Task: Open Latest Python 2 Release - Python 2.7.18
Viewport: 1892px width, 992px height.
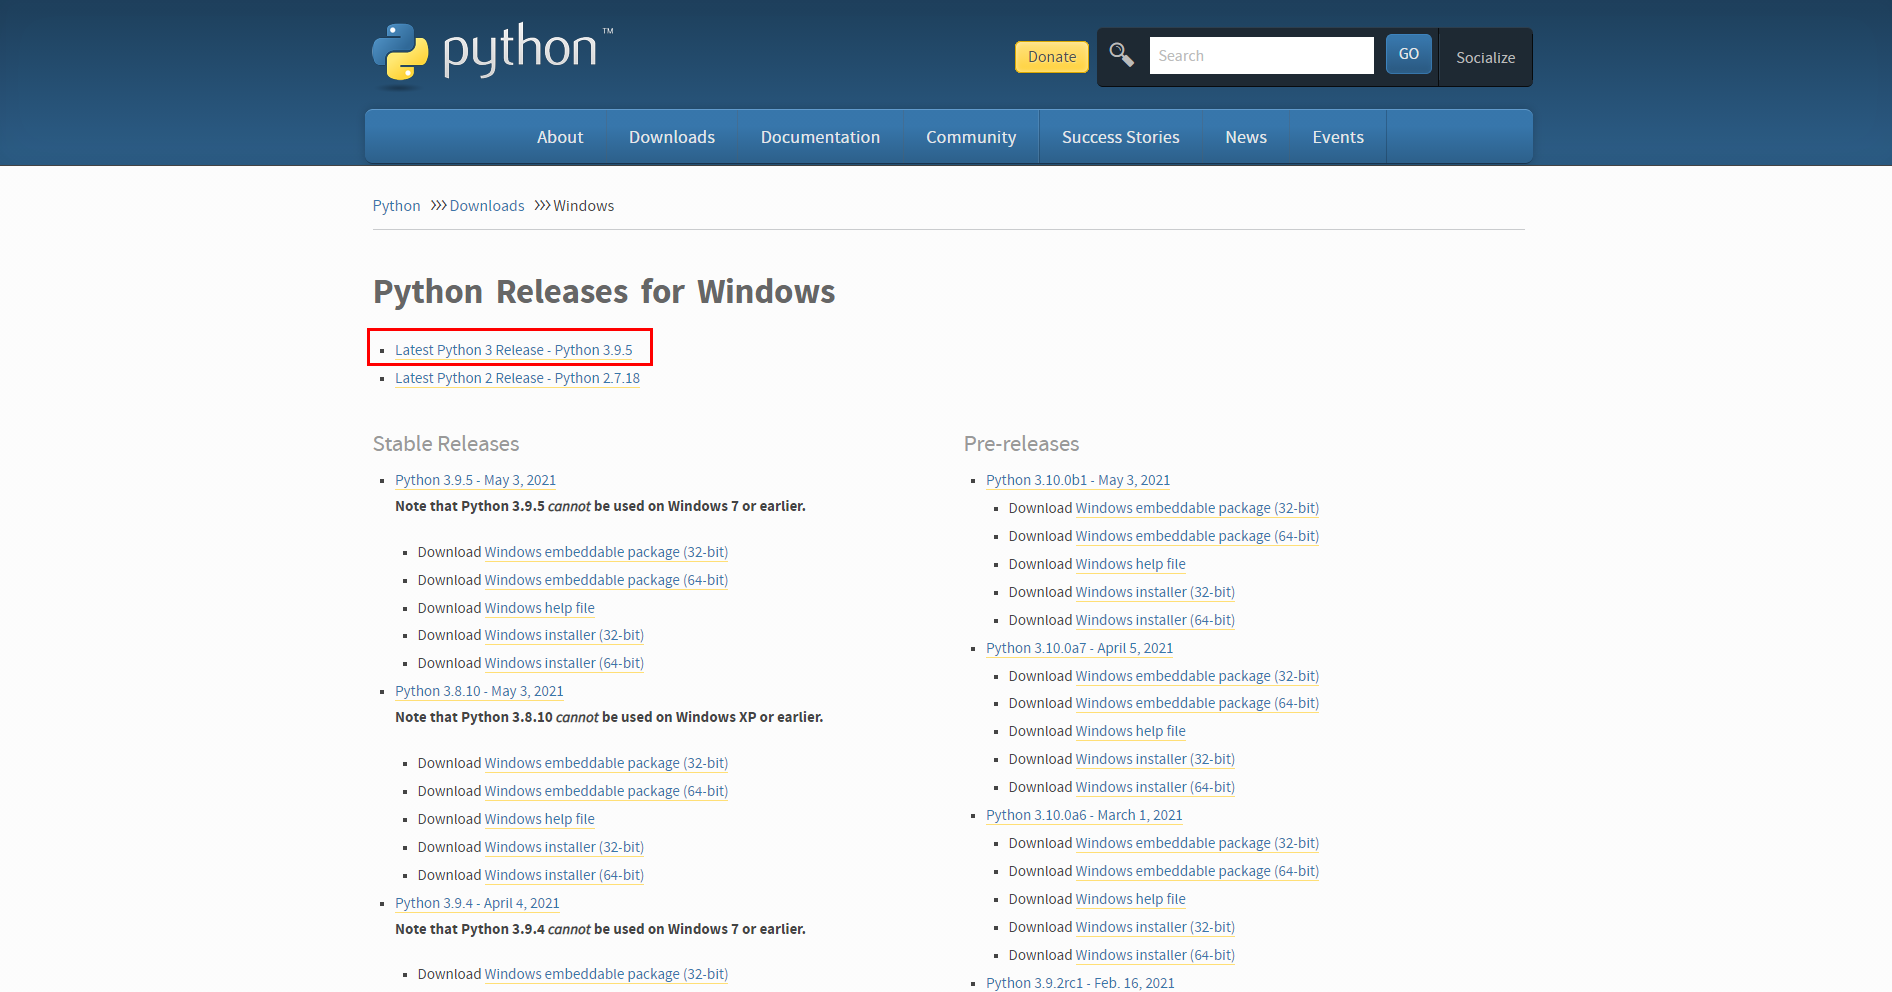Action: pos(517,378)
